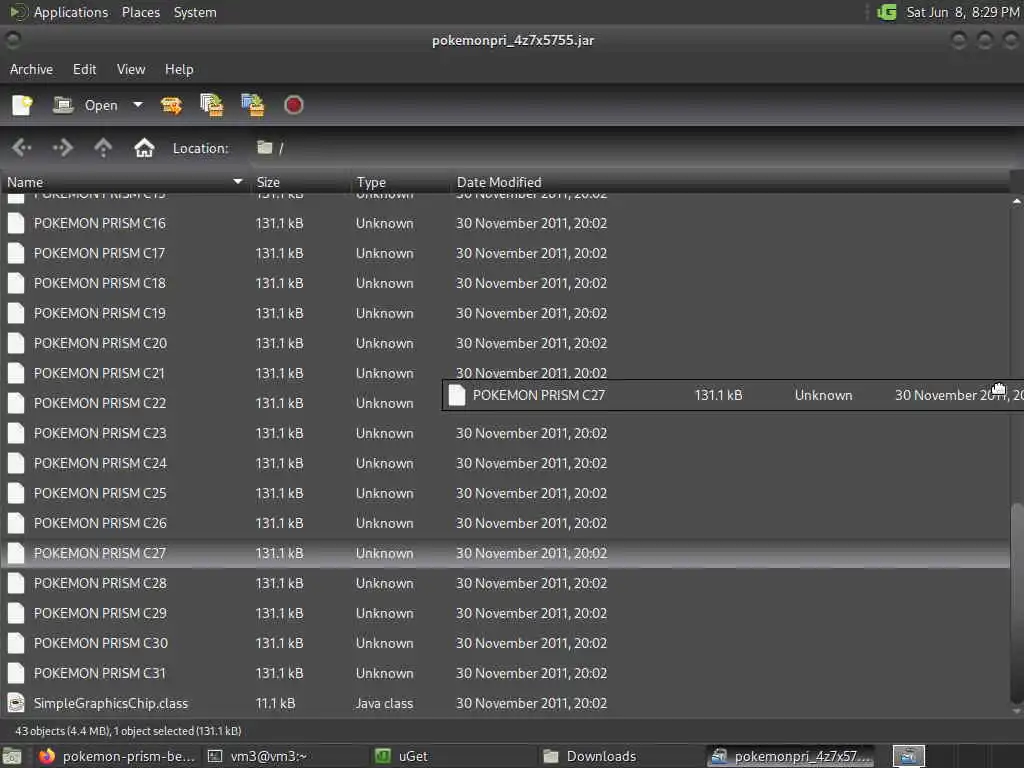Click highlighted row POKEMON PRISM C27
Screen dimensions: 1024x768
[x=505, y=554]
